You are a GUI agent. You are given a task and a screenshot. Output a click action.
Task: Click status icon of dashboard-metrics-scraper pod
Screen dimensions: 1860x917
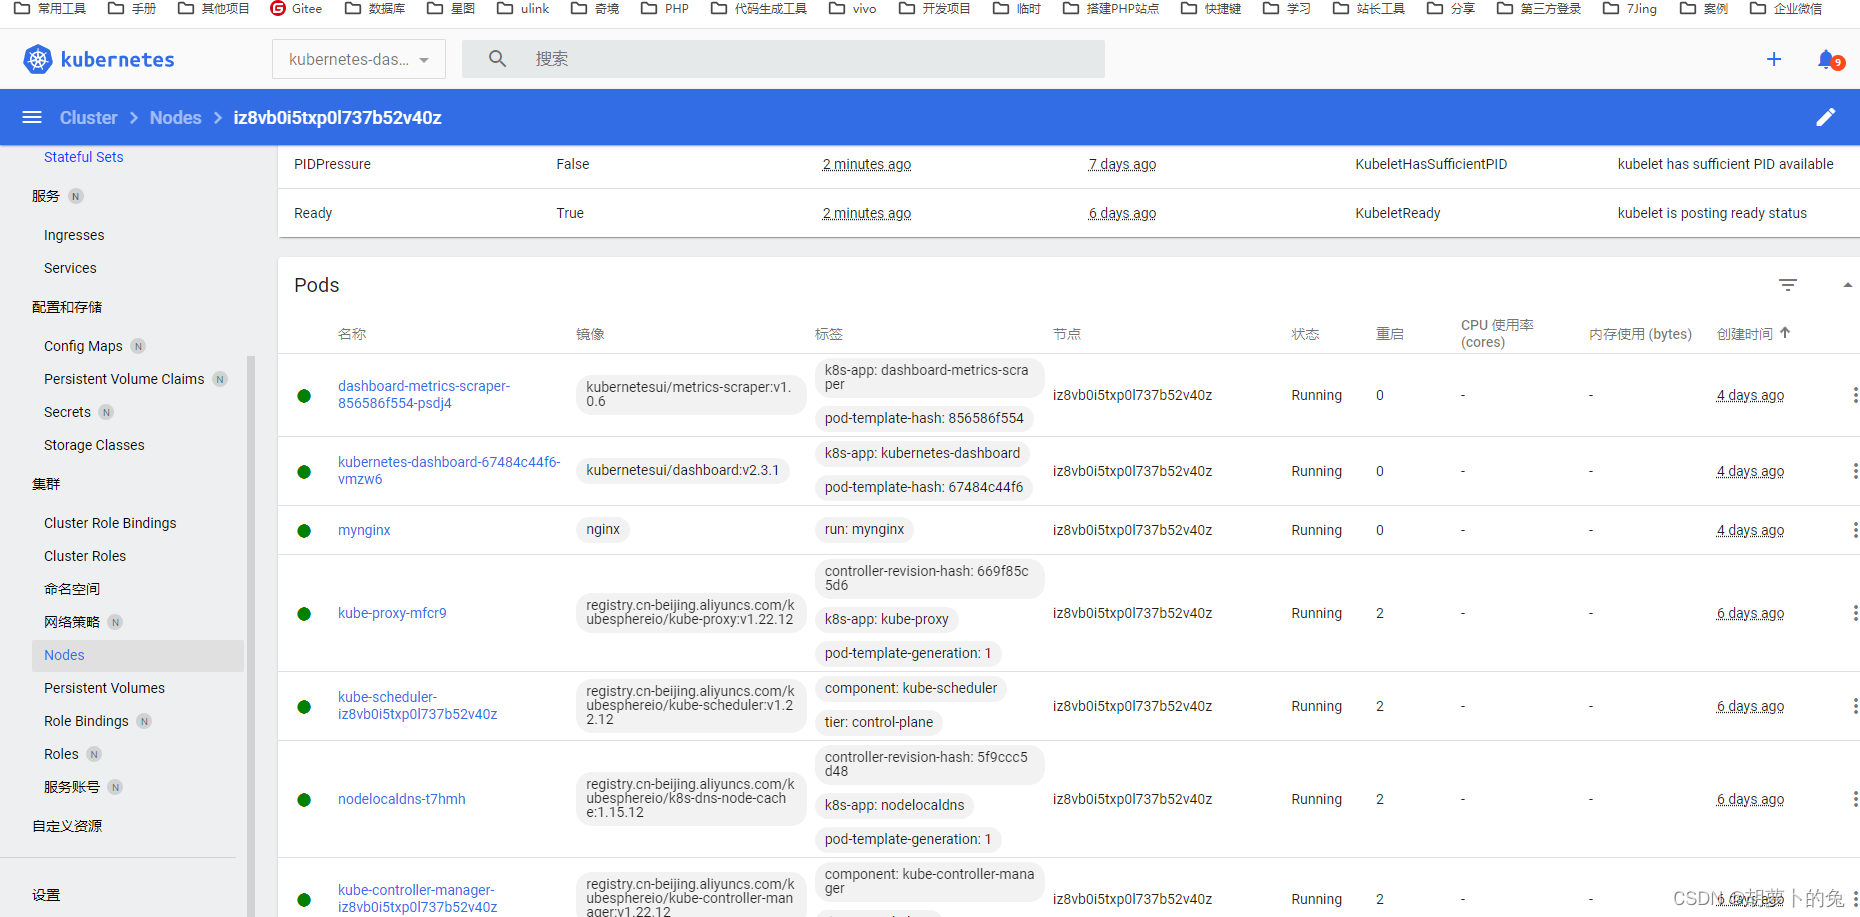(x=304, y=396)
